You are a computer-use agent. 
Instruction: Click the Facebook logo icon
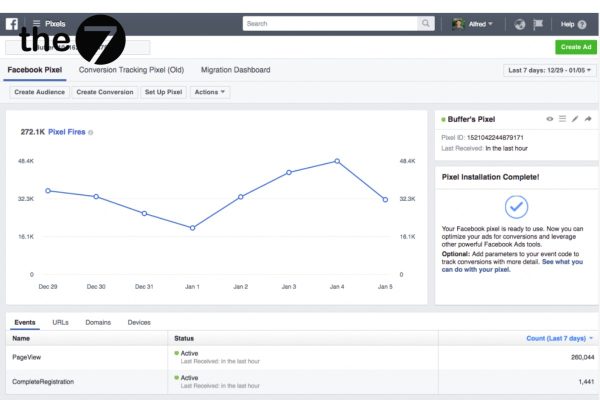[x=11, y=22]
